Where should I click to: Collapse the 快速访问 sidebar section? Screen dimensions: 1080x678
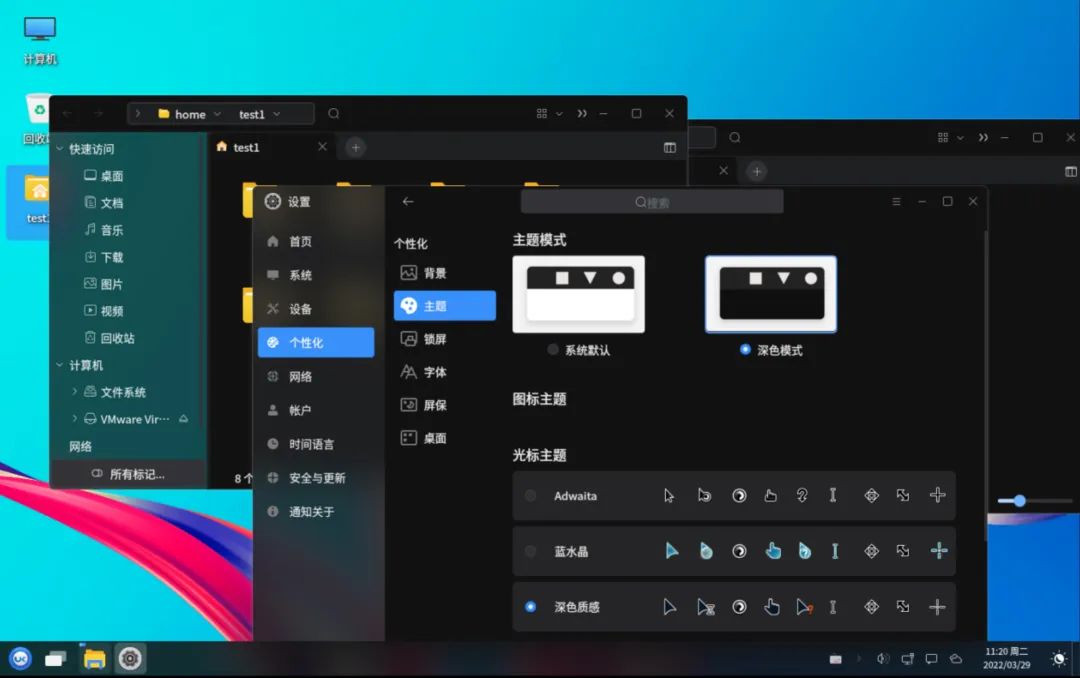click(60, 149)
